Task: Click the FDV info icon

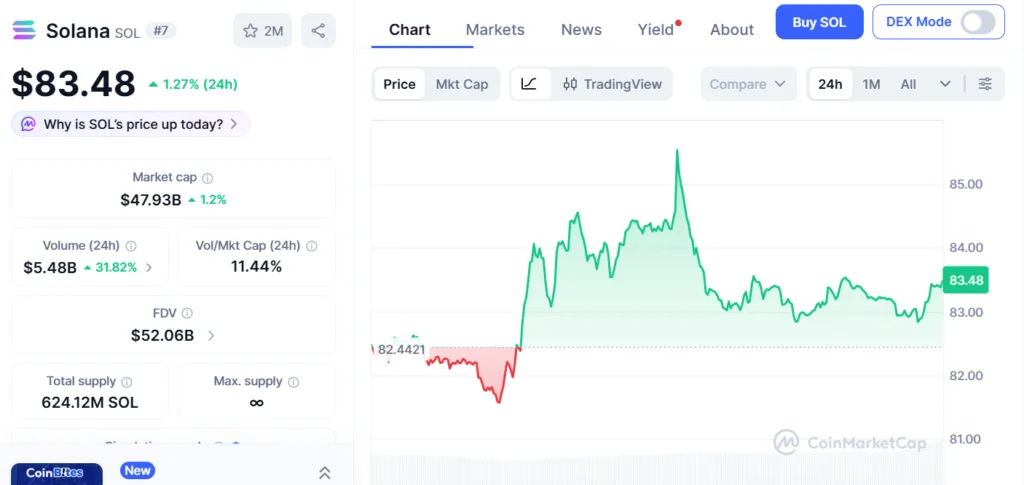Action: (x=188, y=313)
